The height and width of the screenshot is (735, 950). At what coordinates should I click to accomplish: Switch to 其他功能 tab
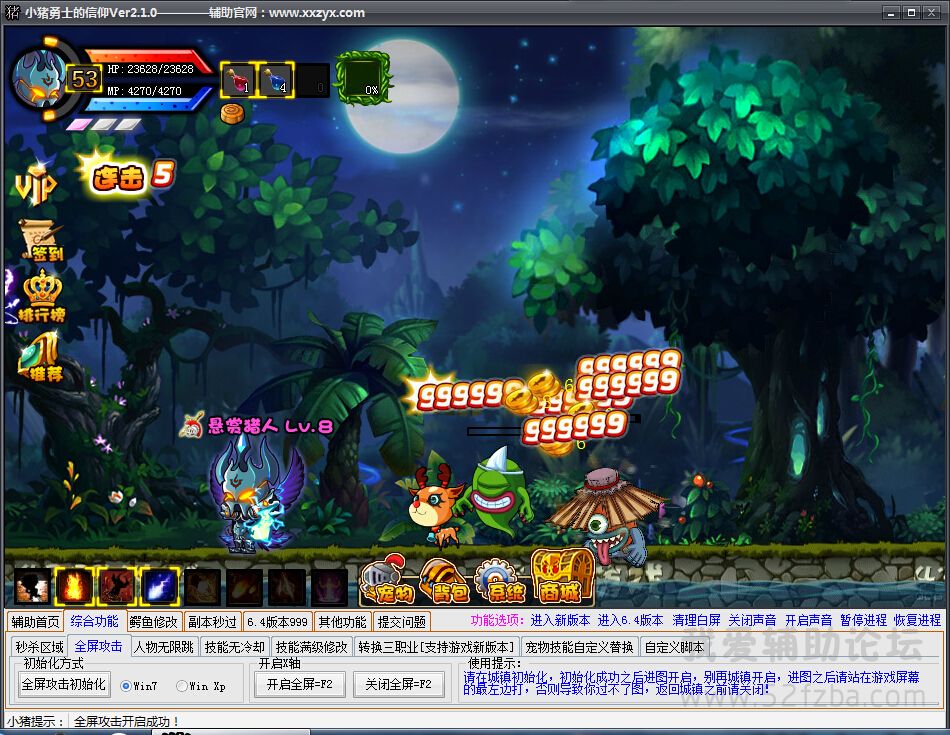tap(342, 622)
